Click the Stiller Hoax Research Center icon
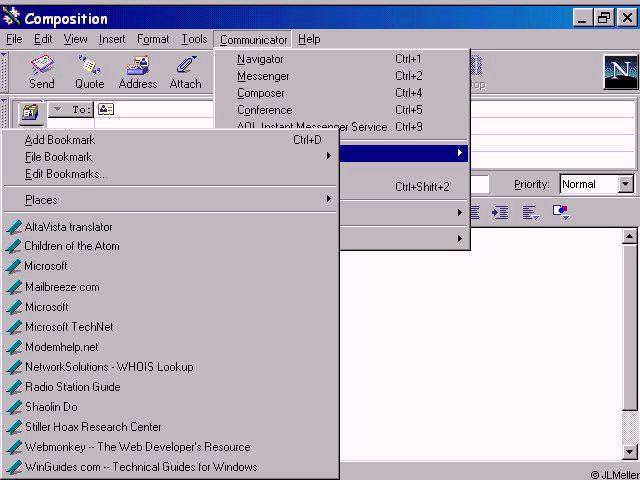640x480 pixels. coord(14,427)
